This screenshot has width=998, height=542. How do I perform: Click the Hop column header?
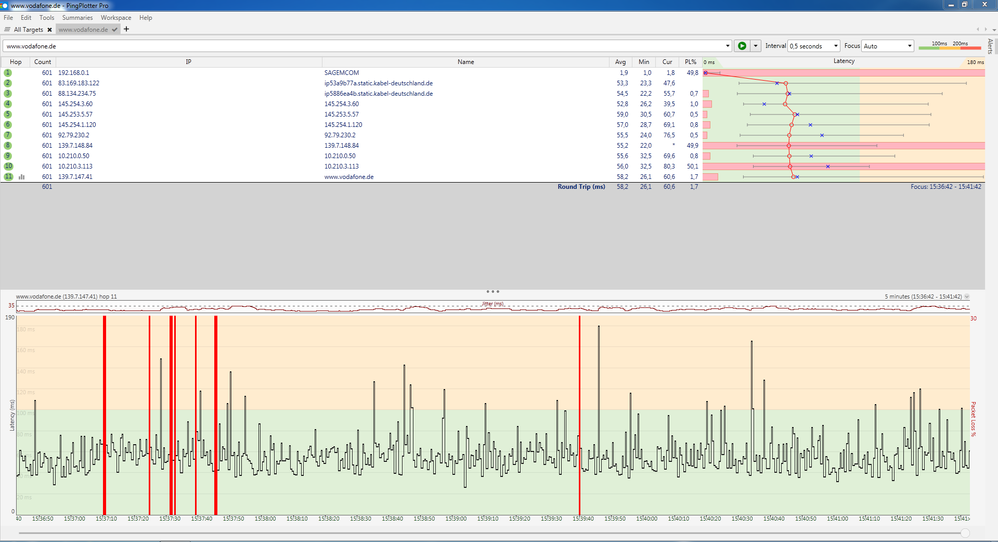(15, 62)
